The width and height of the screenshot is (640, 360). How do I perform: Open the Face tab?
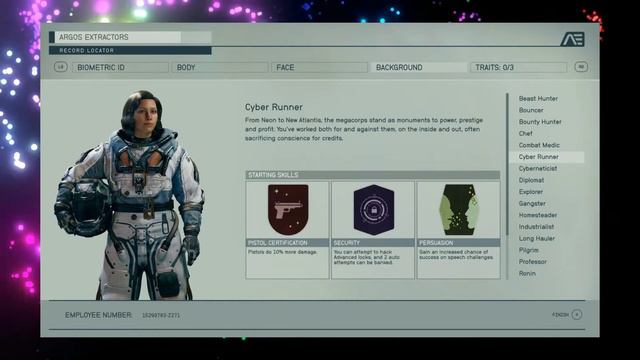[x=319, y=67]
